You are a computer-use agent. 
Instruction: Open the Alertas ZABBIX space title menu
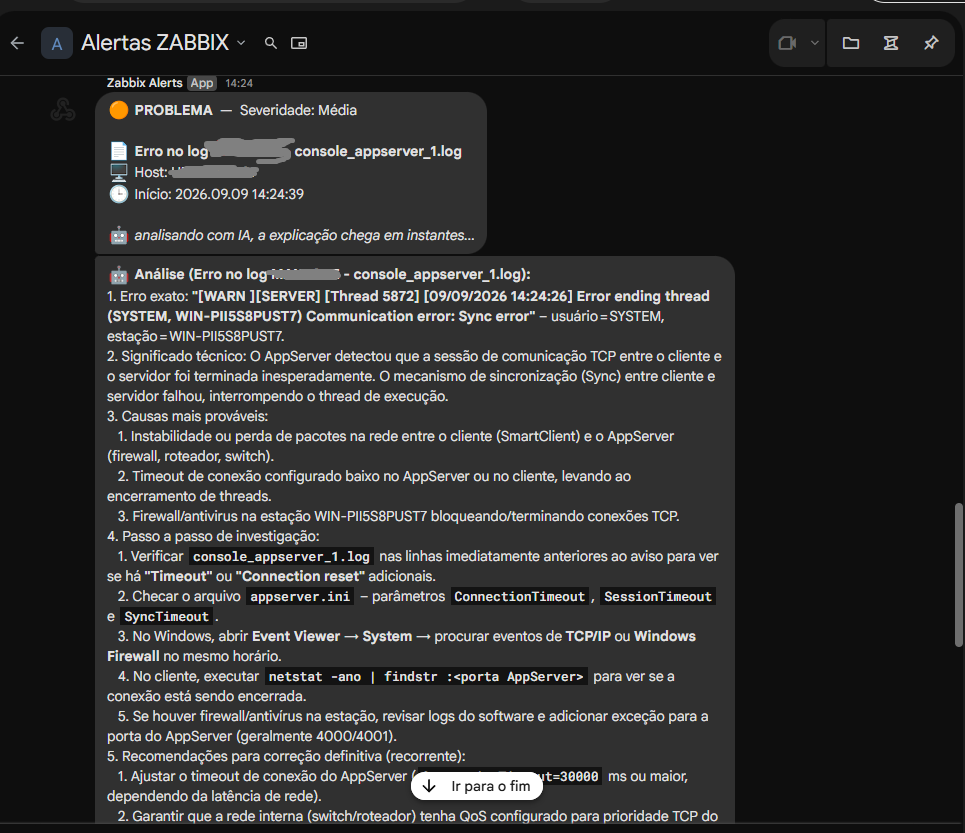point(155,43)
